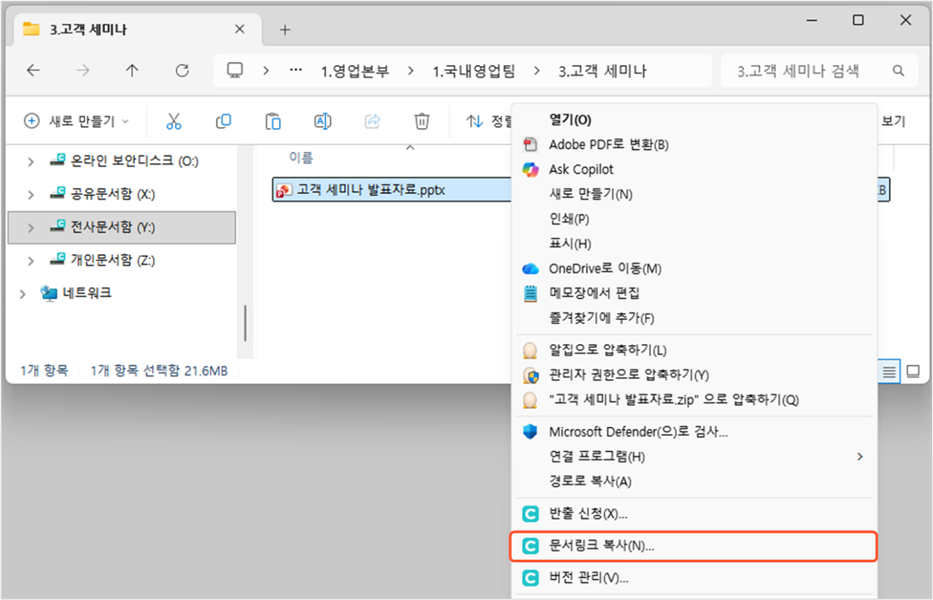The image size is (933, 600).
Task: Choose 반출 신청(X)... from context menu
Action: (x=588, y=514)
